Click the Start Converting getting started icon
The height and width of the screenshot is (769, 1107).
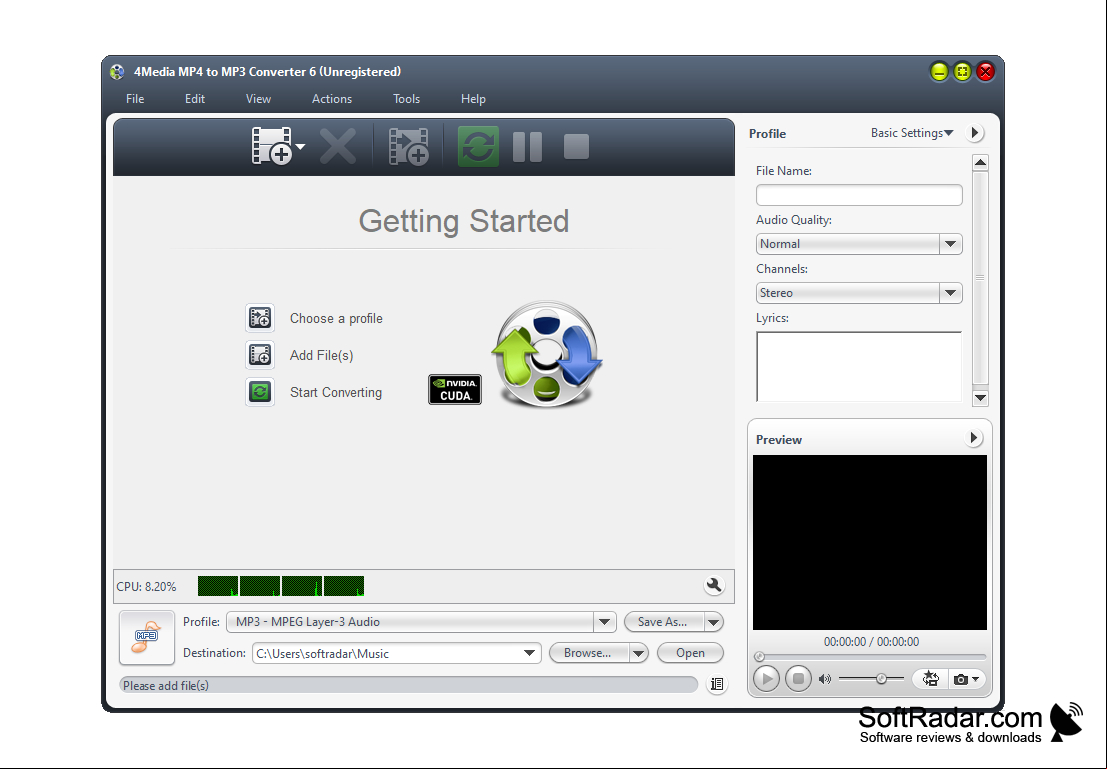tap(260, 391)
